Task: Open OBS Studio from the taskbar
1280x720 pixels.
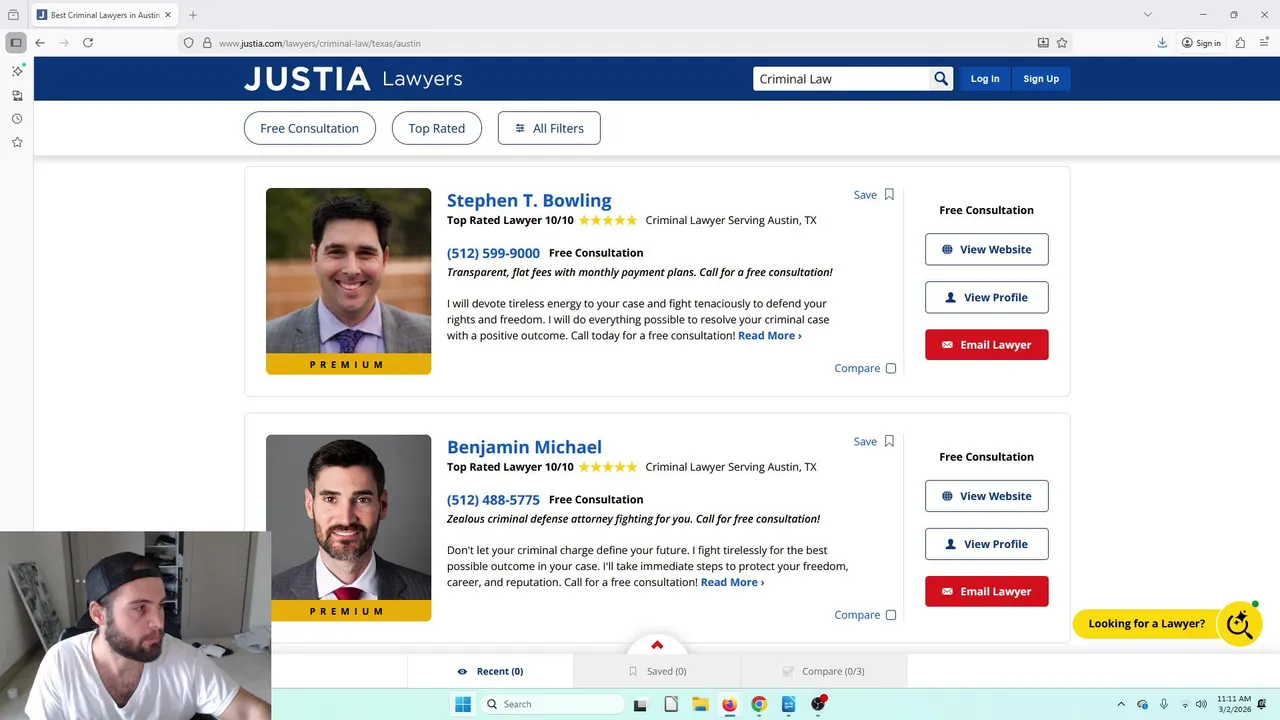Action: click(818, 704)
